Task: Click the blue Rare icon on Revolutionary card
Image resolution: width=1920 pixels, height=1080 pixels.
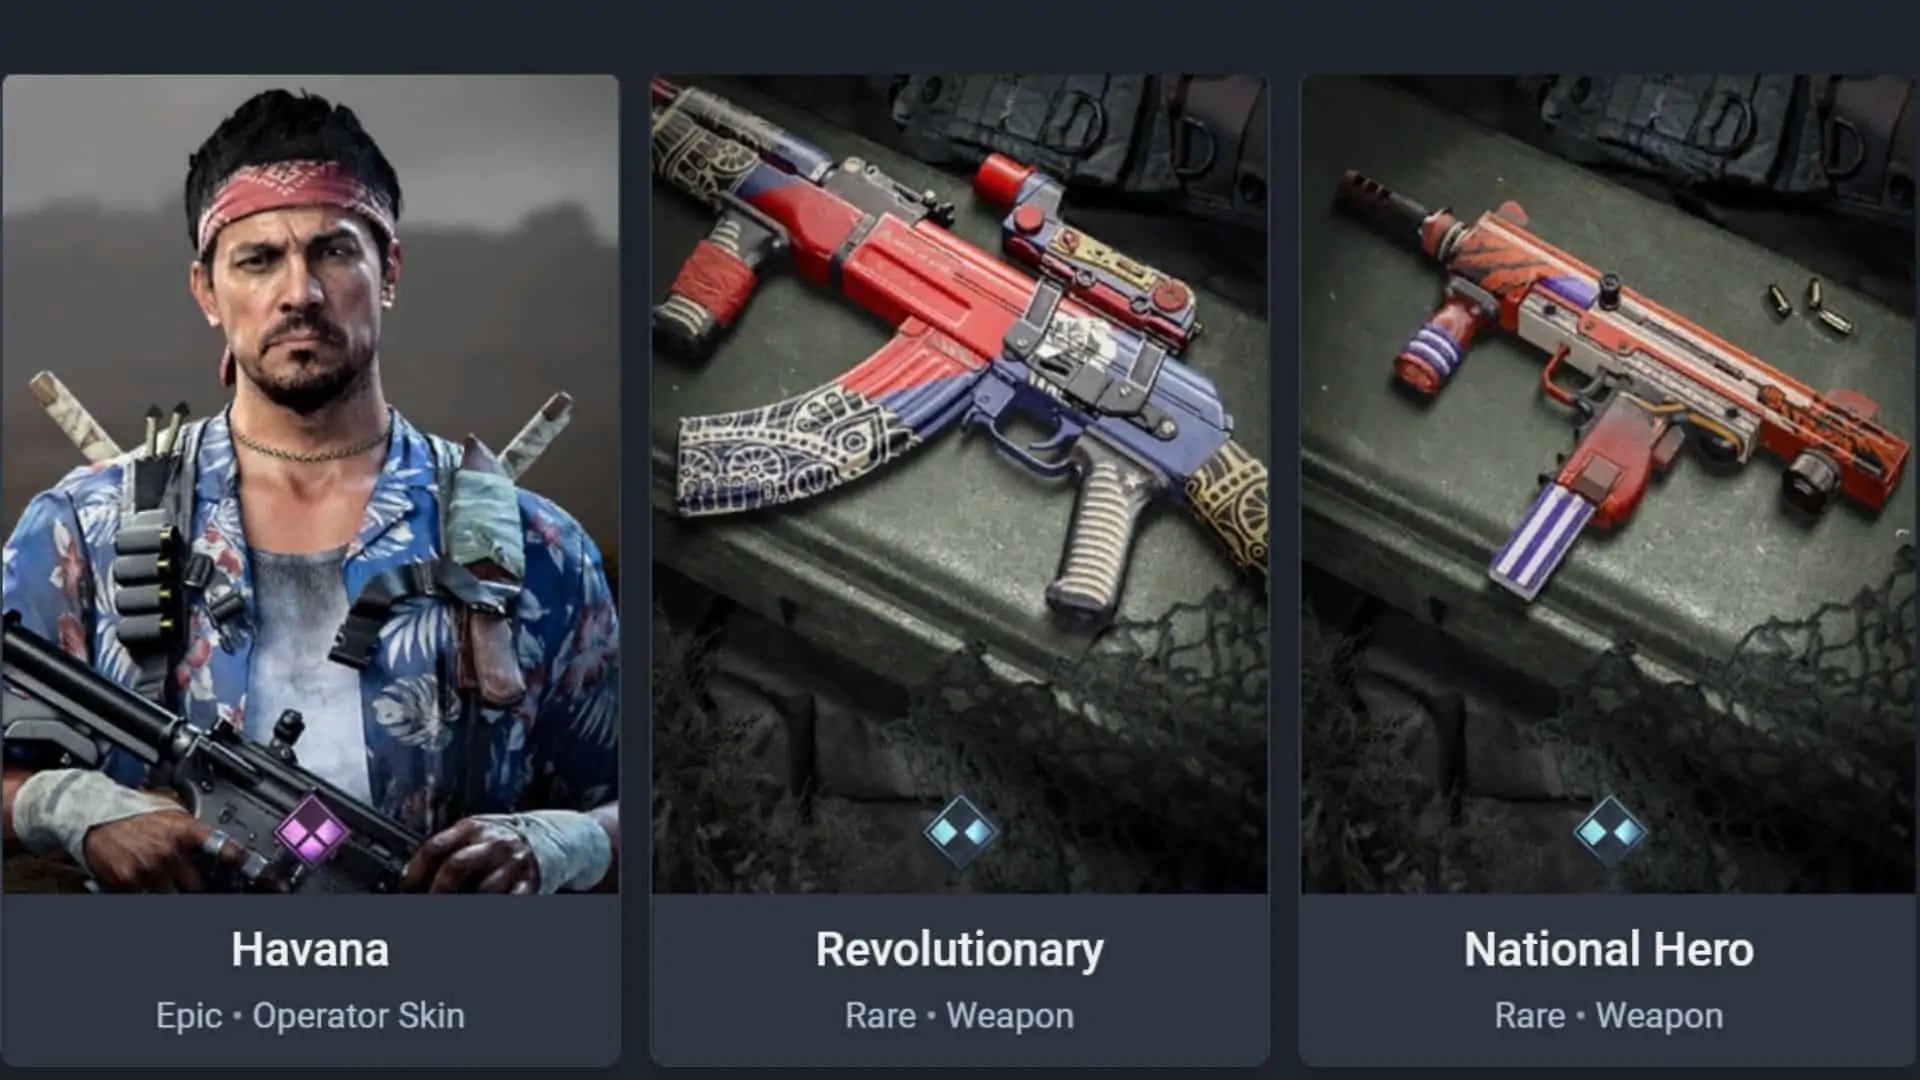Action: point(960,831)
